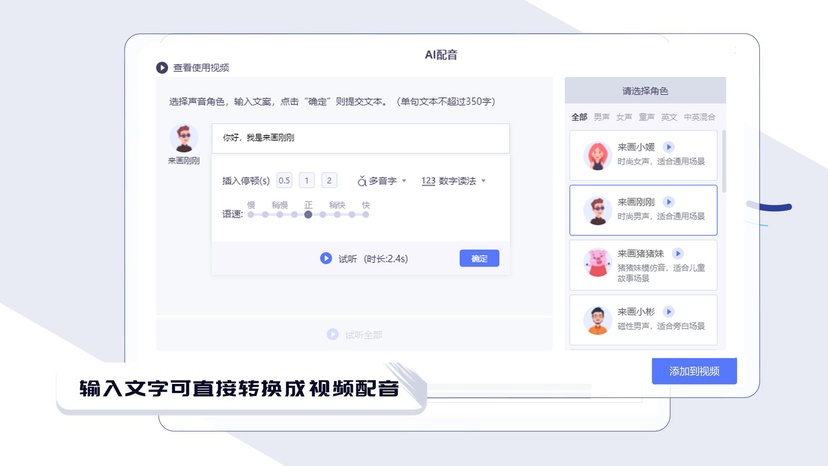
Task: Insert a 1 second pause
Action: [307, 181]
